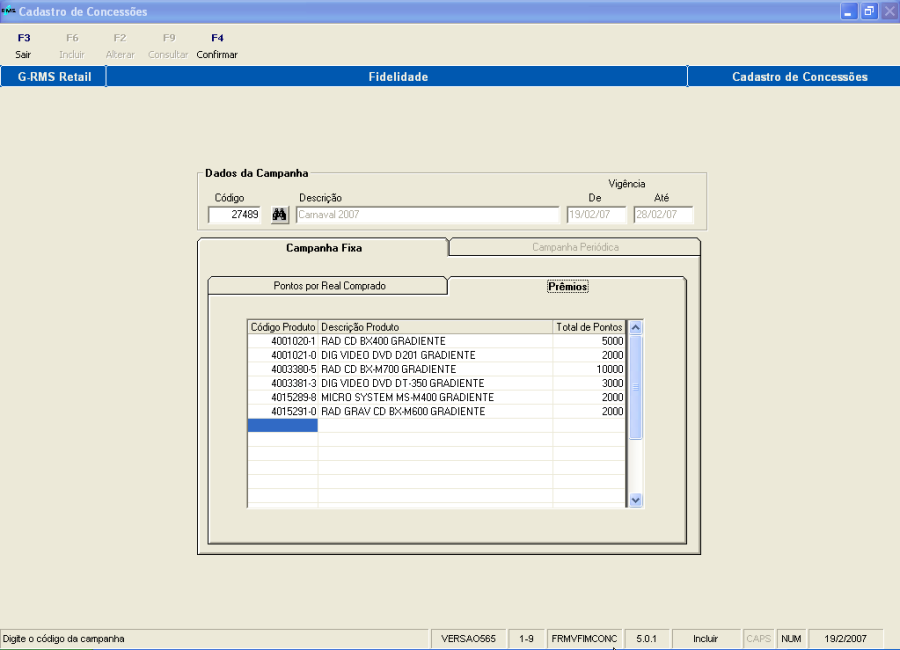Click the Código input field with 27489
This screenshot has width=900, height=650.
(234, 215)
